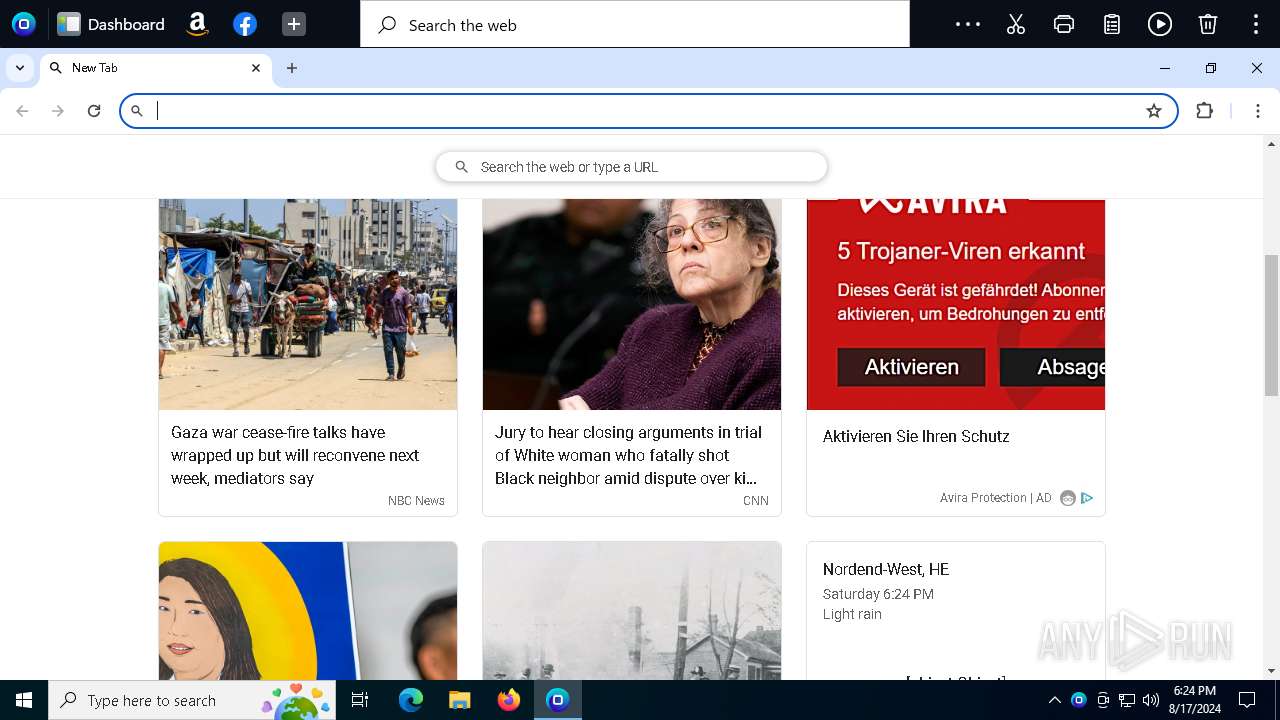Screen dimensions: 1280x720
Task: Go forward to next page
Action: coord(58,111)
